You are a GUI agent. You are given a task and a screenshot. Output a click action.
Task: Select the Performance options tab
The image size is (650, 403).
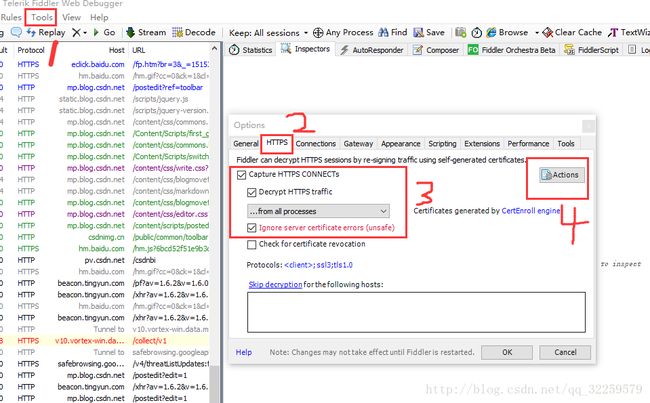pyautogui.click(x=528, y=143)
